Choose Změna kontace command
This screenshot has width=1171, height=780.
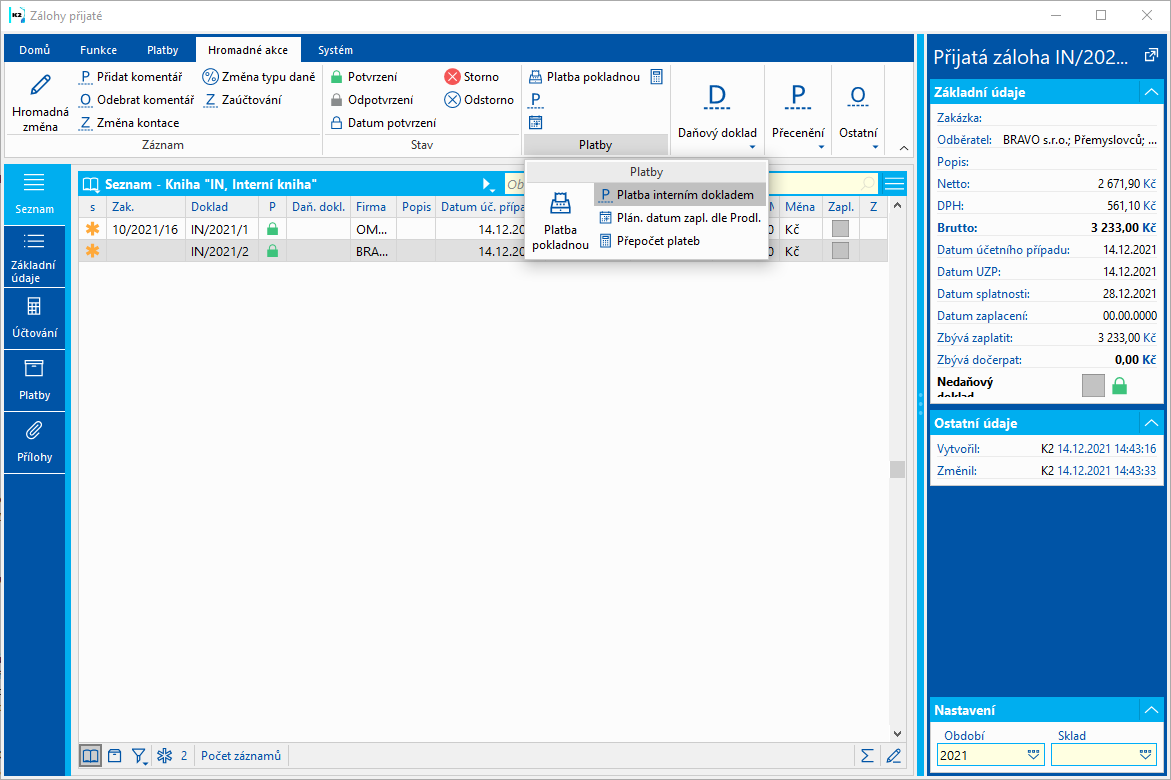[129, 123]
